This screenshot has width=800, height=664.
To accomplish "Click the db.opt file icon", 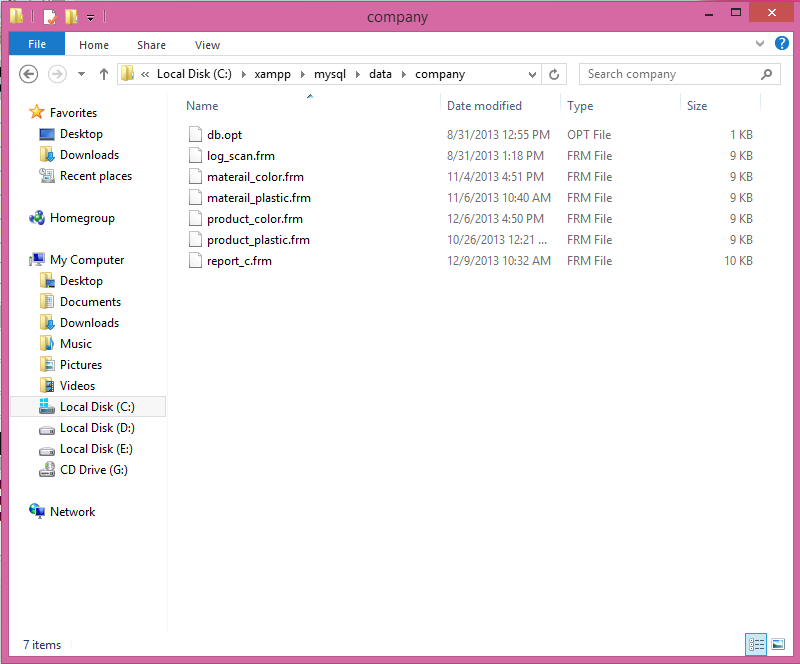I will point(195,134).
